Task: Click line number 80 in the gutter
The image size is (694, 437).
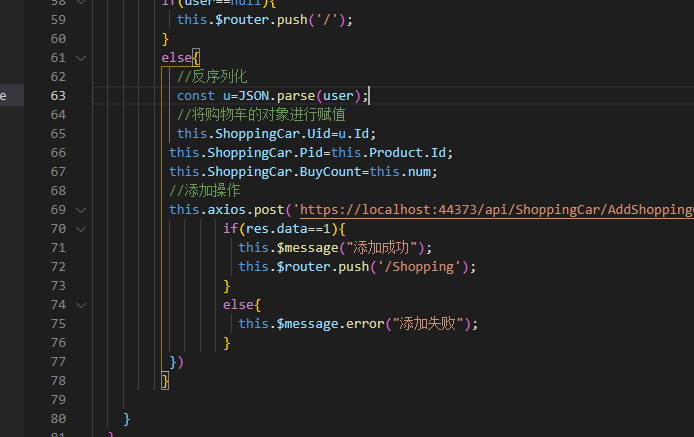Action: (x=58, y=418)
